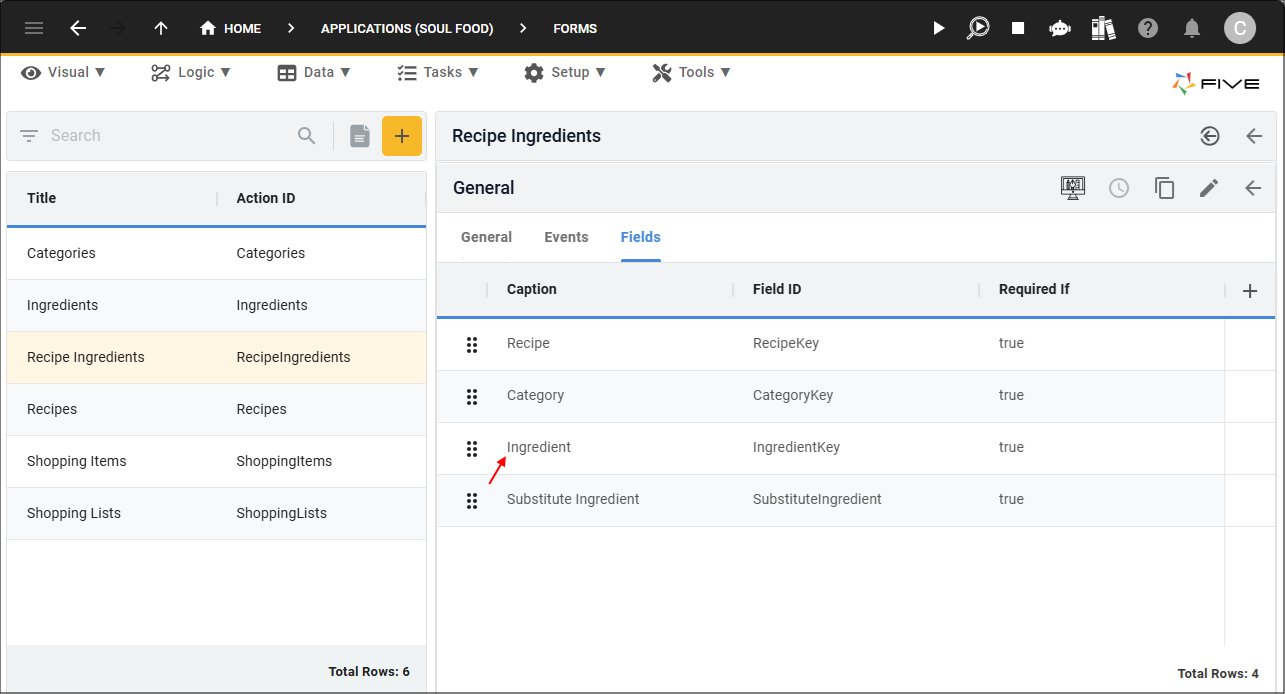This screenshot has height=694, width=1285.
Task: Click the plain back arrow in Recipe Ingredients header
Action: coord(1254,136)
